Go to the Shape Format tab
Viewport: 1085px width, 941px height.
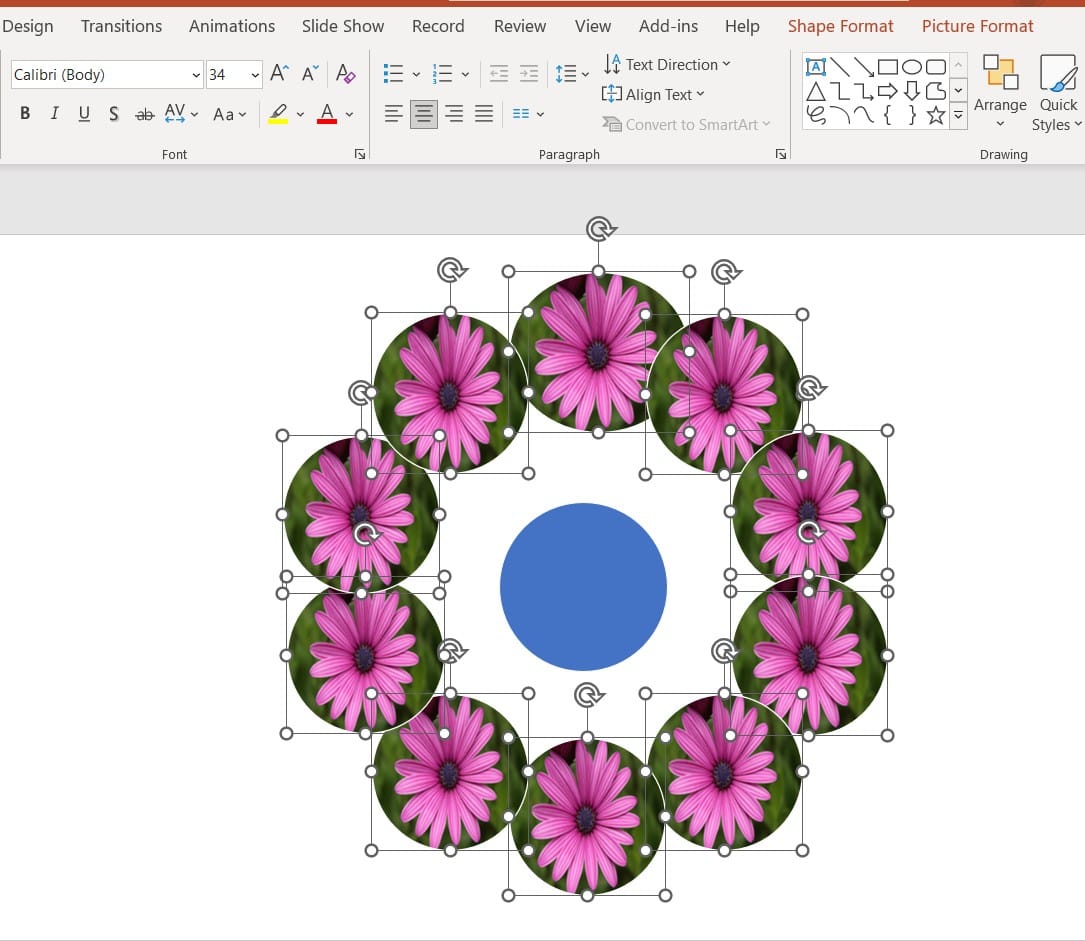[x=840, y=26]
